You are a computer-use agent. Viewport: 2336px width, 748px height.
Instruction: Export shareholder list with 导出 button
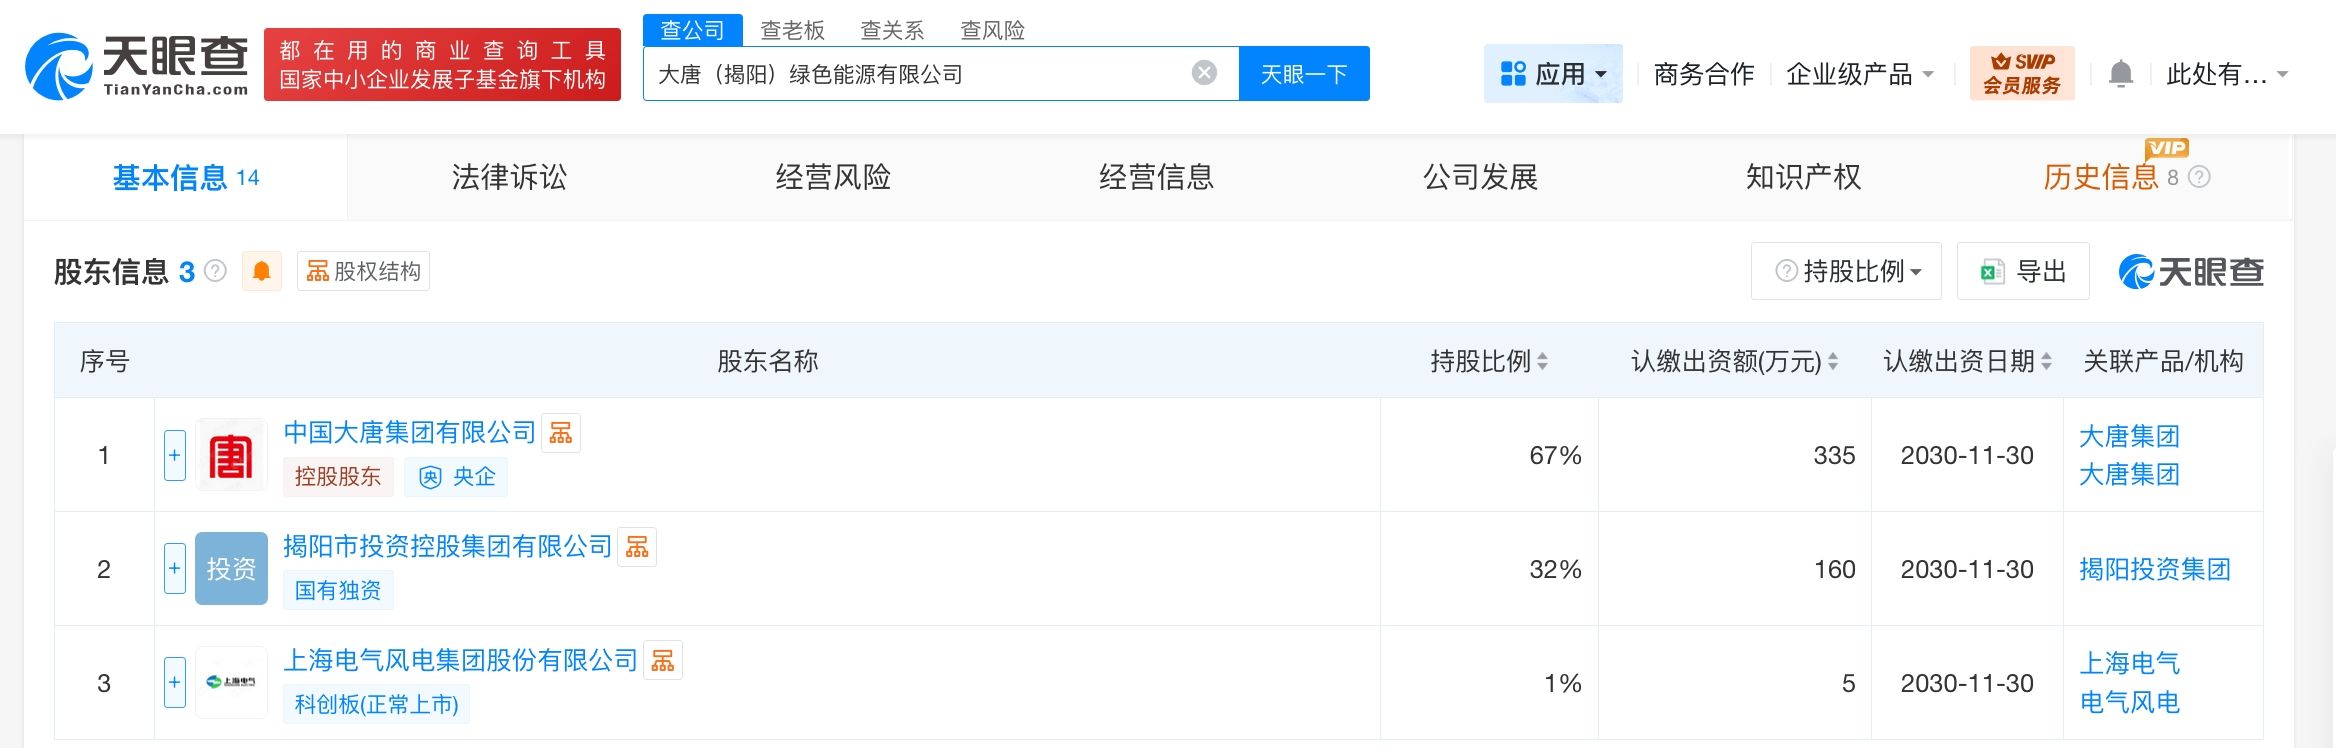(x=2023, y=272)
